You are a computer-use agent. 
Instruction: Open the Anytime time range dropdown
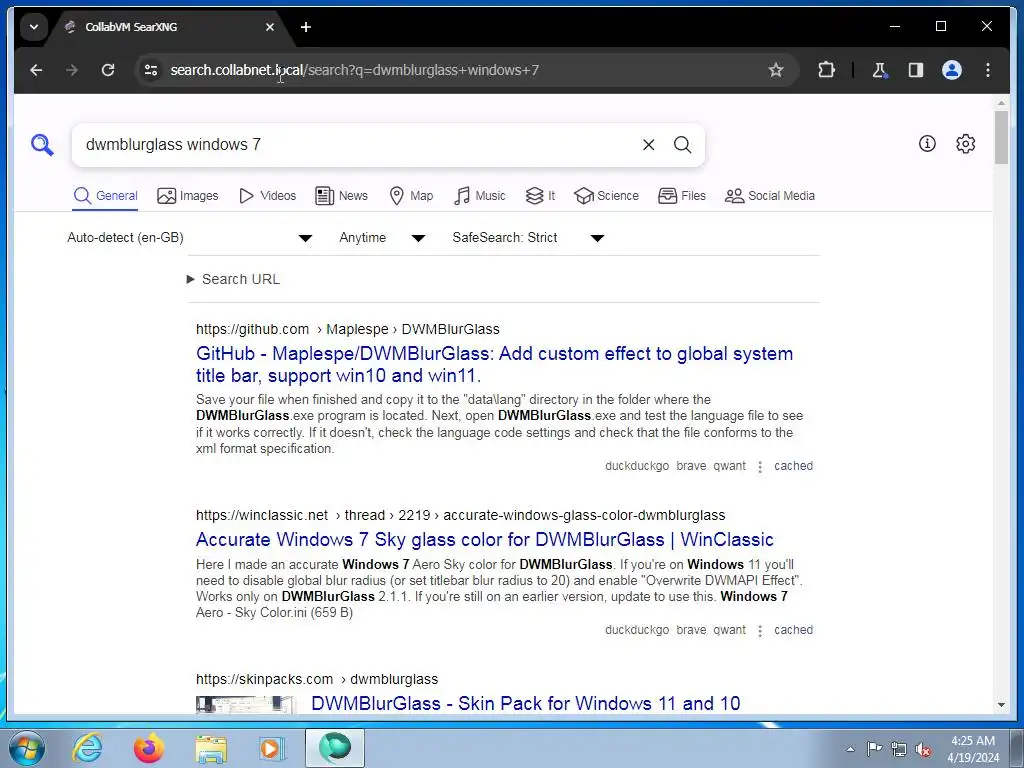point(383,238)
